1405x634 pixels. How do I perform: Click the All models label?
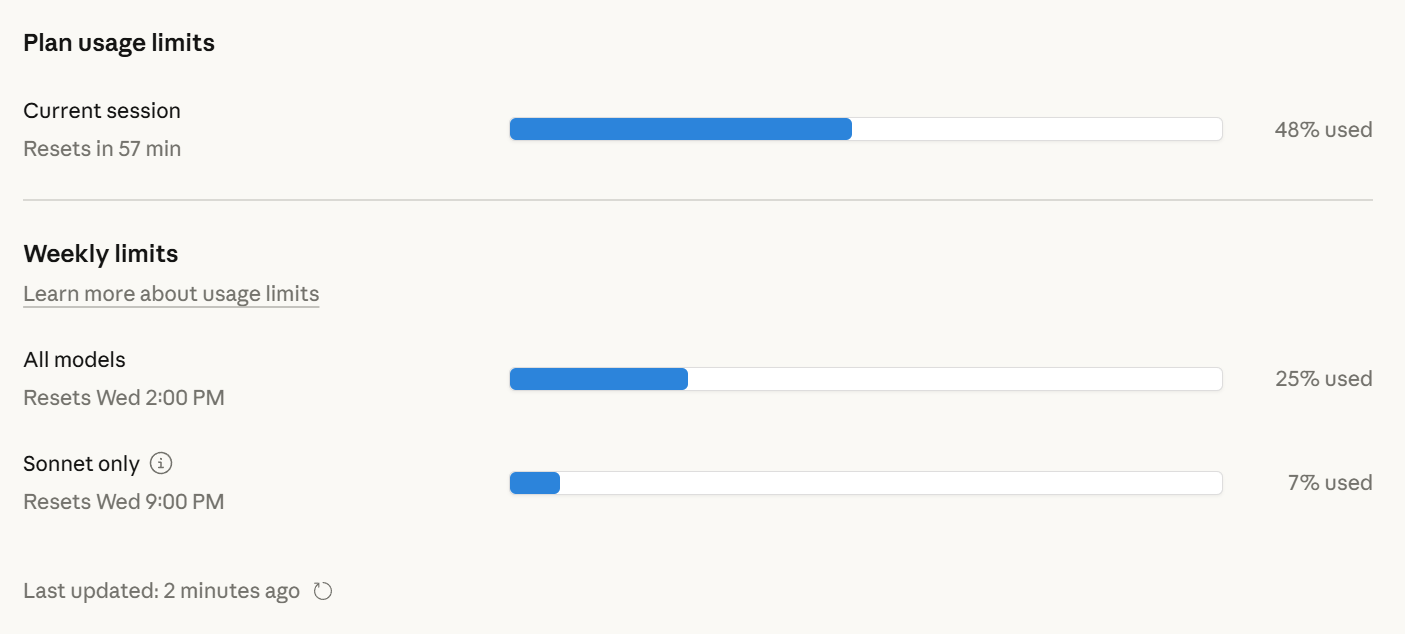tap(75, 360)
